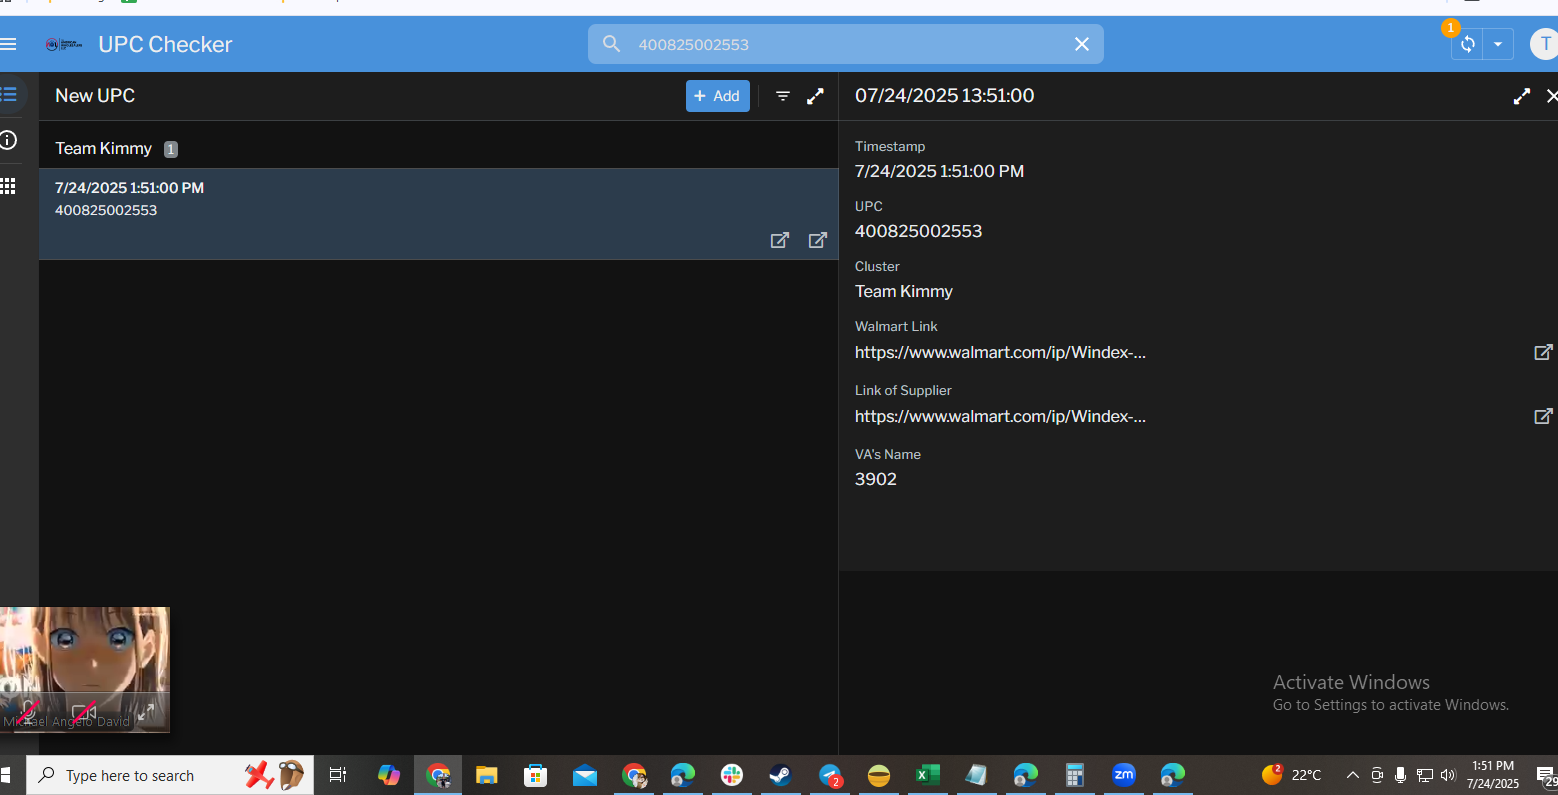Expand the record detail pane to fullscreen
Image resolution: width=1558 pixels, height=795 pixels.
pos(1521,96)
